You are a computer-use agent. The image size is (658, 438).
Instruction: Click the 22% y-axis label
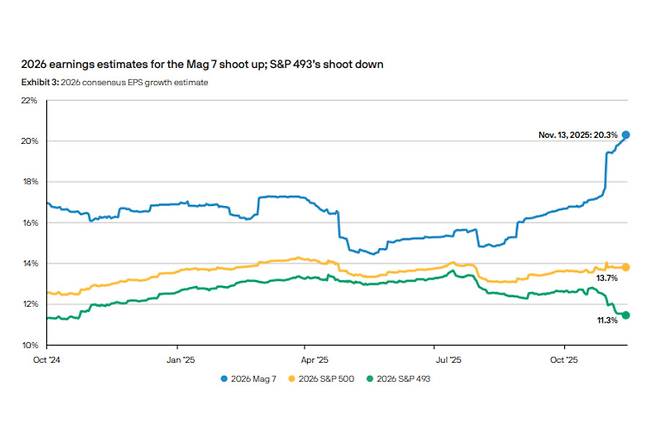[28, 100]
